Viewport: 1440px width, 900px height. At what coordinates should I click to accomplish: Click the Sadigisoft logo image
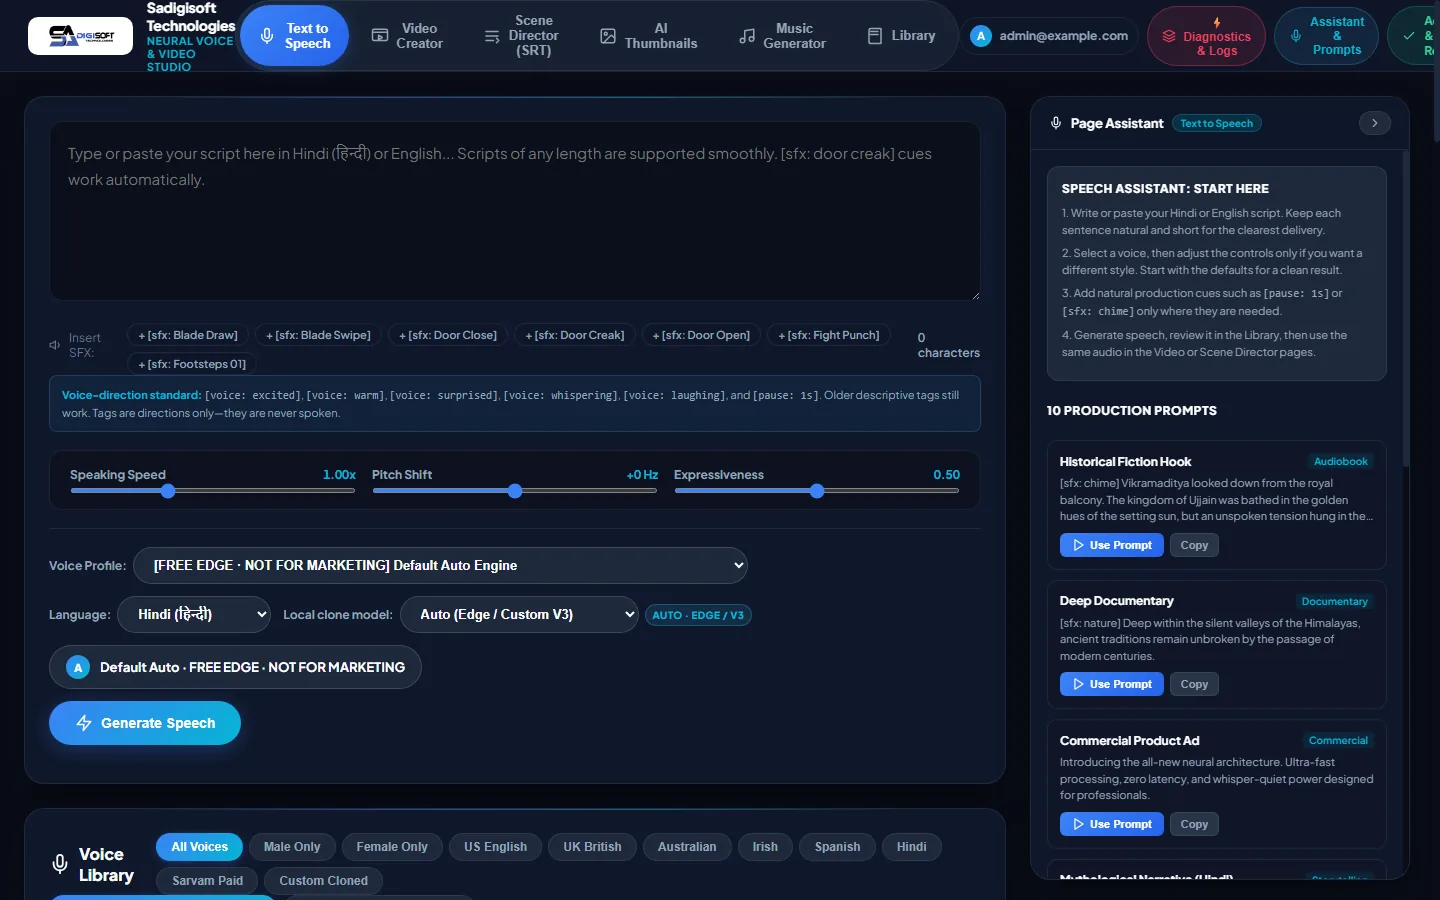point(80,36)
